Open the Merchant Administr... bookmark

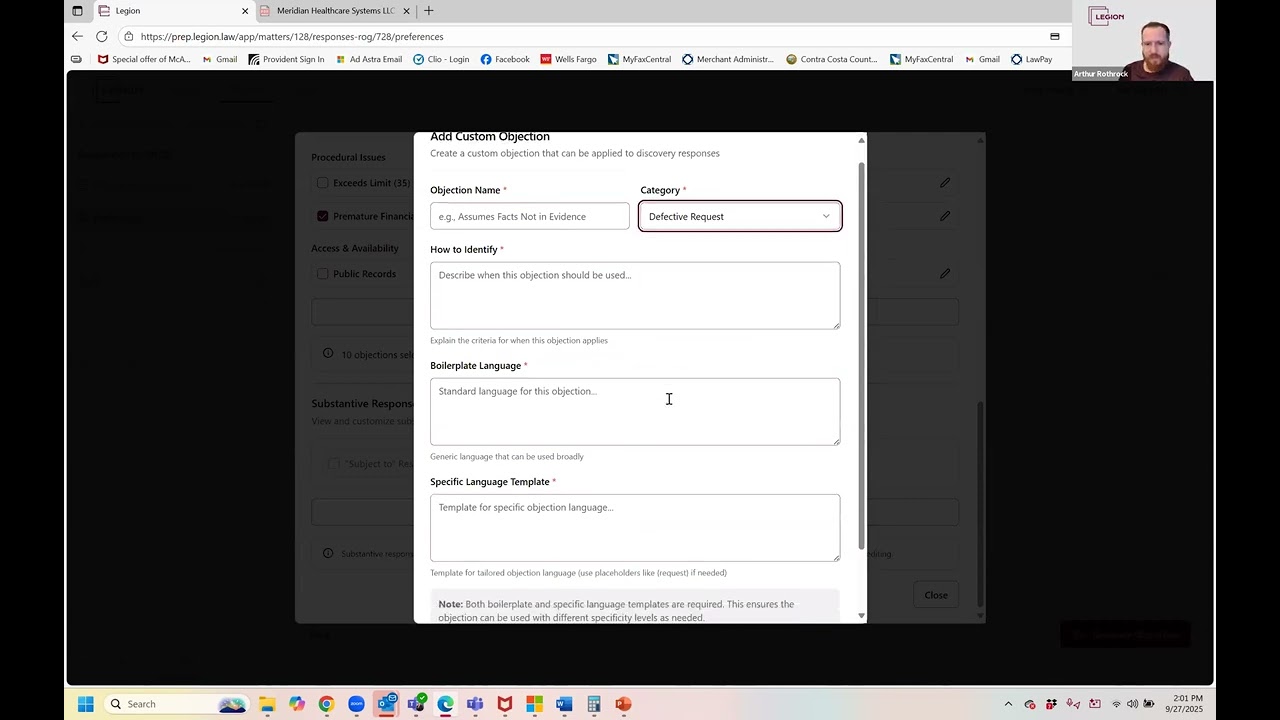pos(728,59)
